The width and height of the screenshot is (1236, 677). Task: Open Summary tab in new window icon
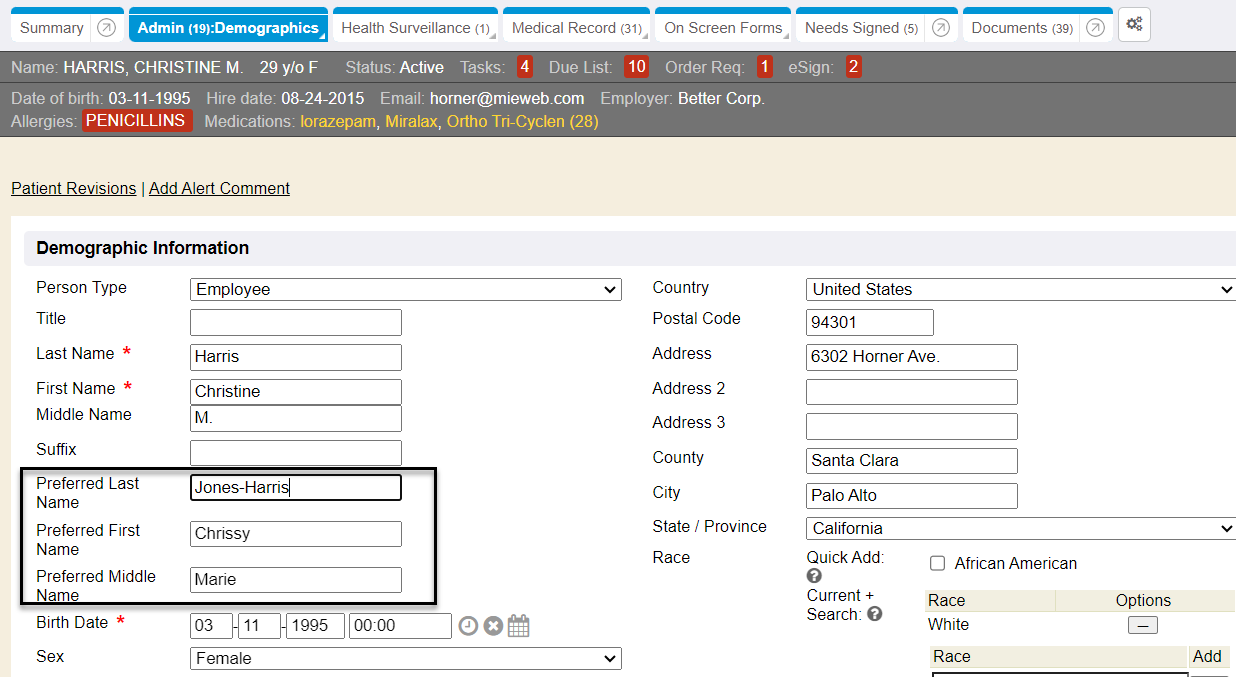click(x=107, y=28)
